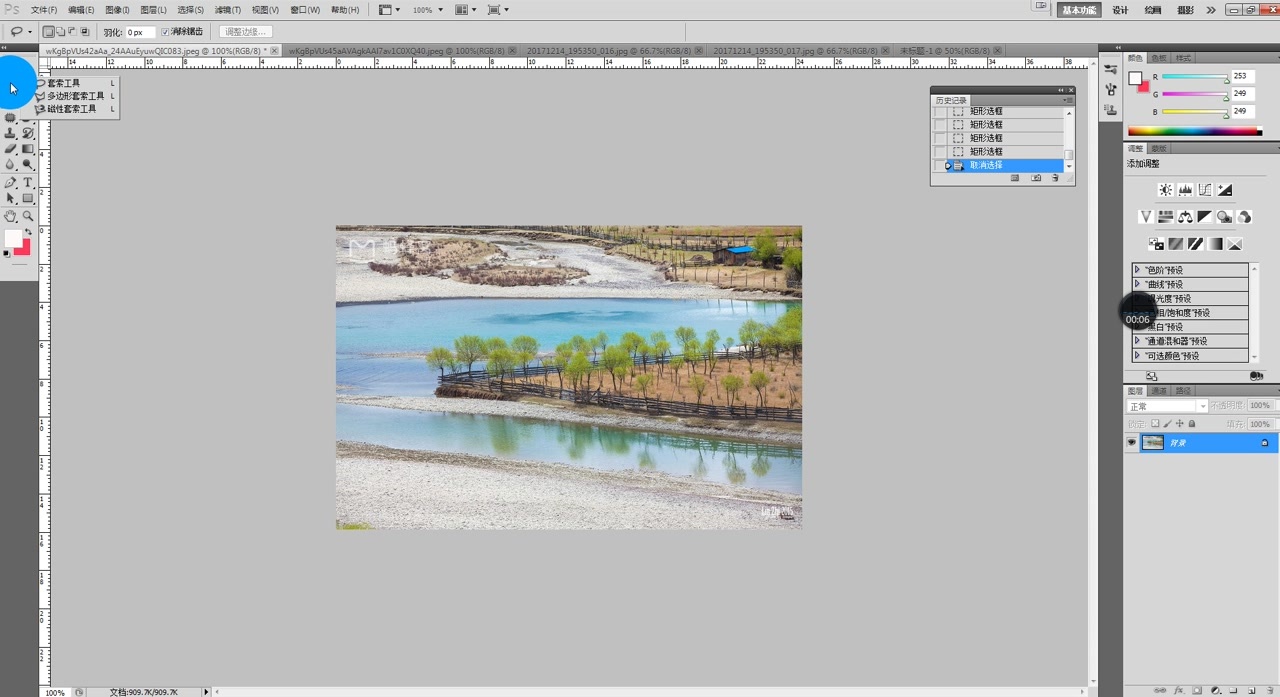1280x697 pixels.
Task: Select the Lasso tool (套索工具) flyout entry
Action: click(77, 83)
